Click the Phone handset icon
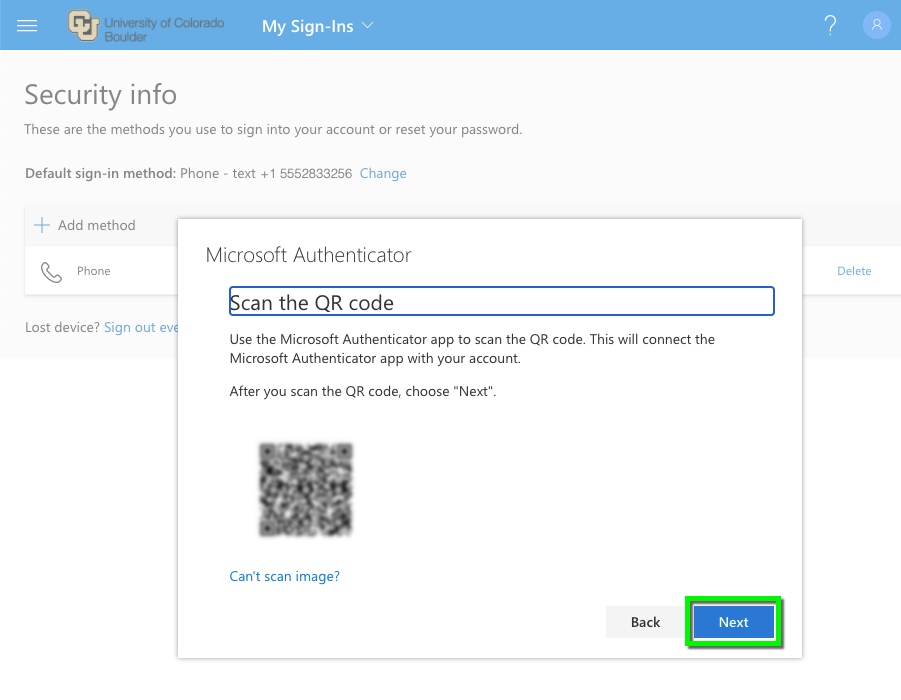This screenshot has height=700, width=901. pos(51,272)
